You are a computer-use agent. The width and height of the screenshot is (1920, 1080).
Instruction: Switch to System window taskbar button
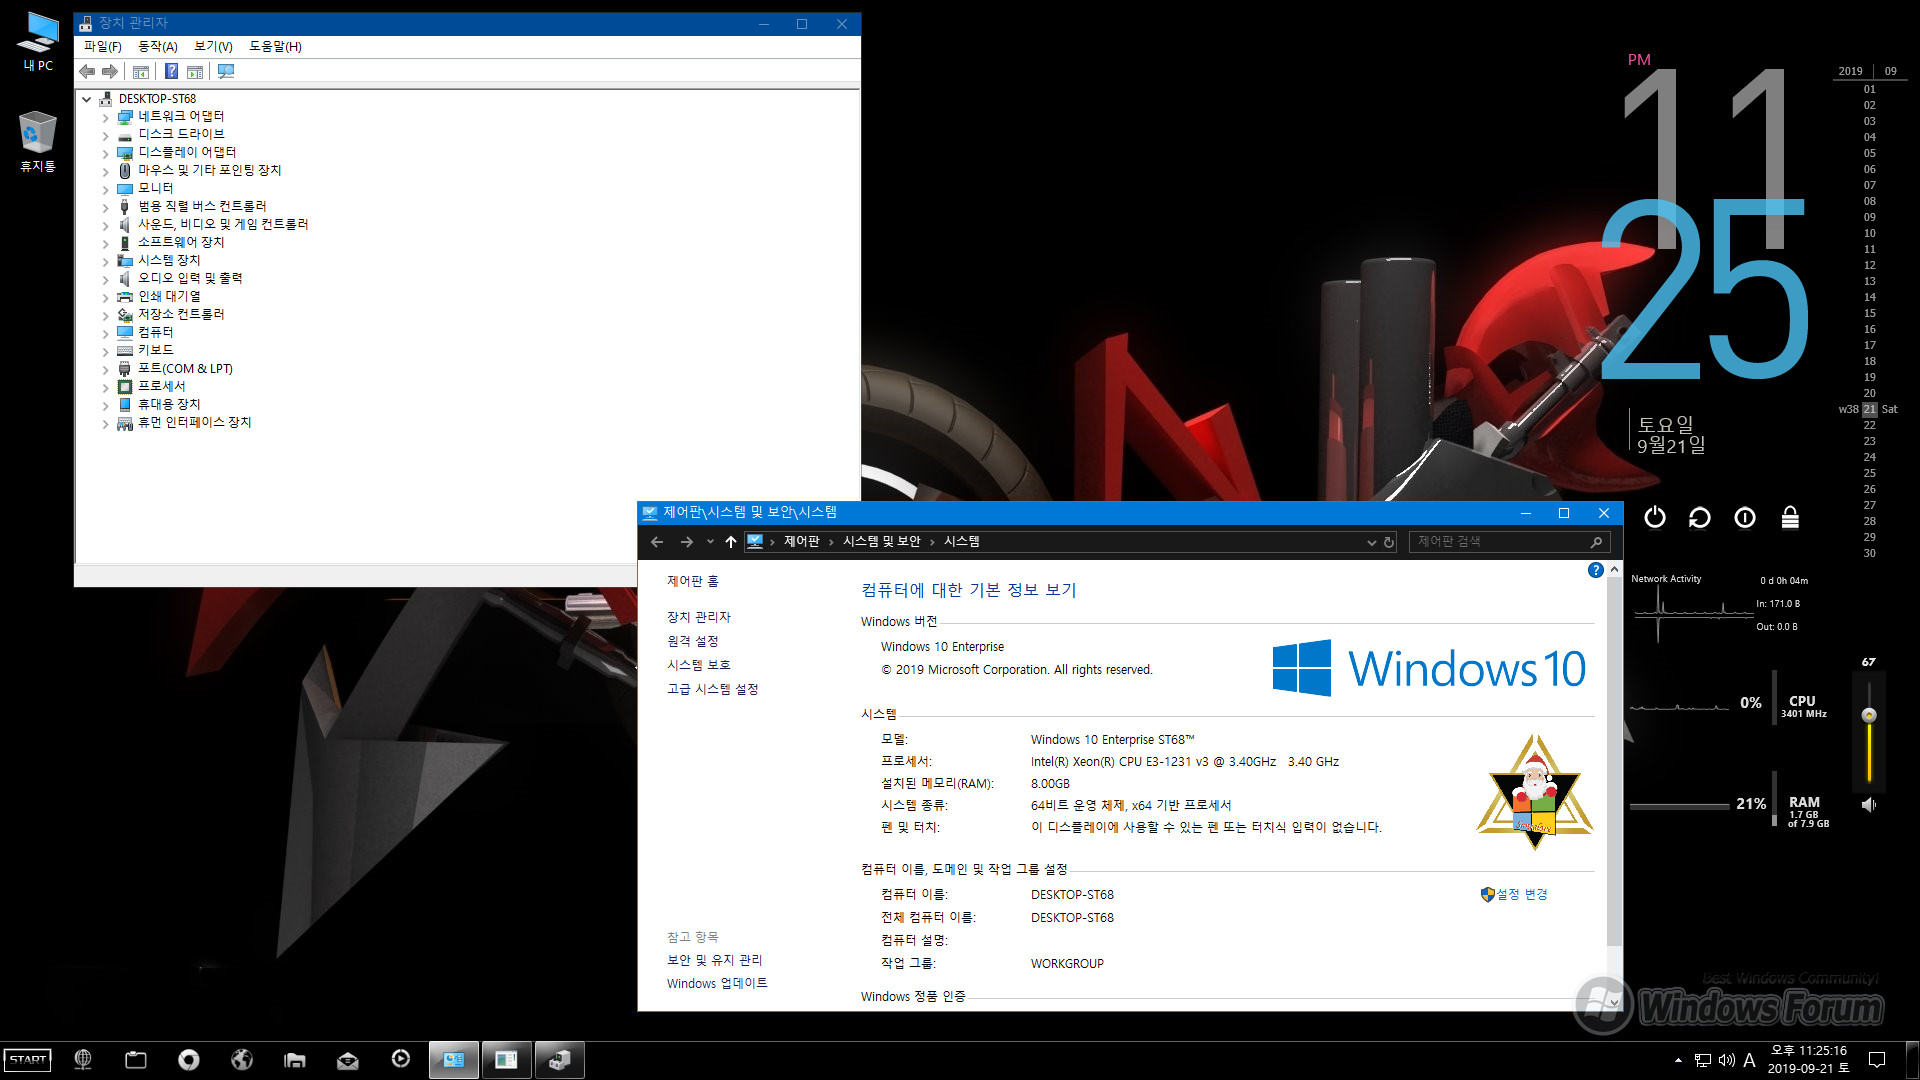454,1059
